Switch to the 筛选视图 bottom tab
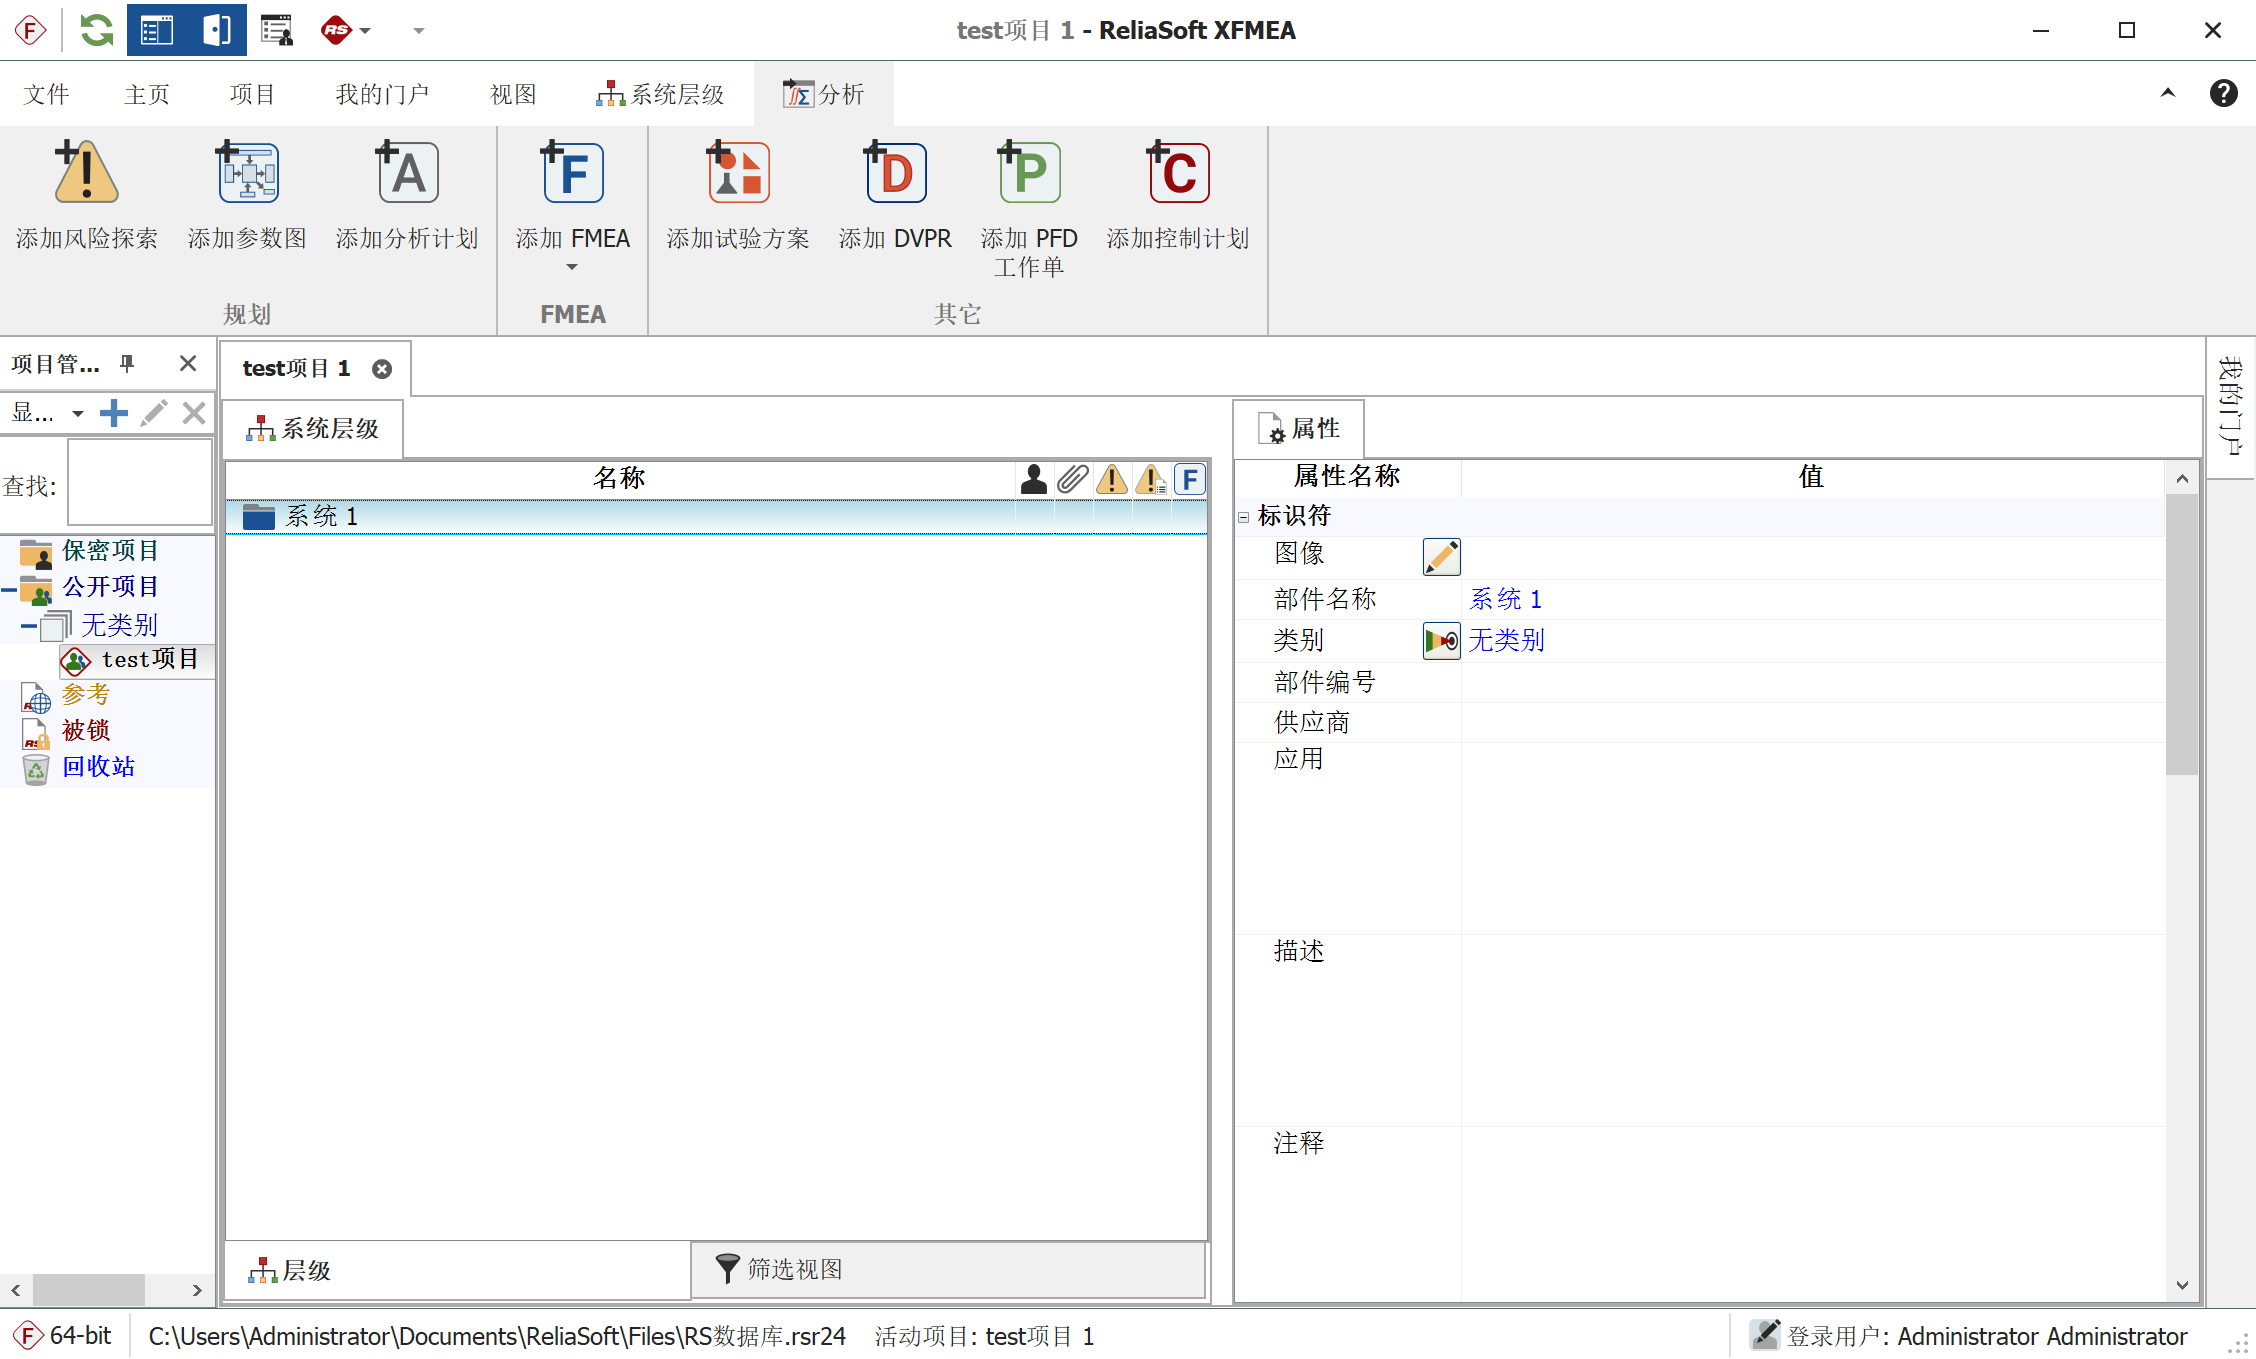The height and width of the screenshot is (1359, 2256). (948, 1269)
